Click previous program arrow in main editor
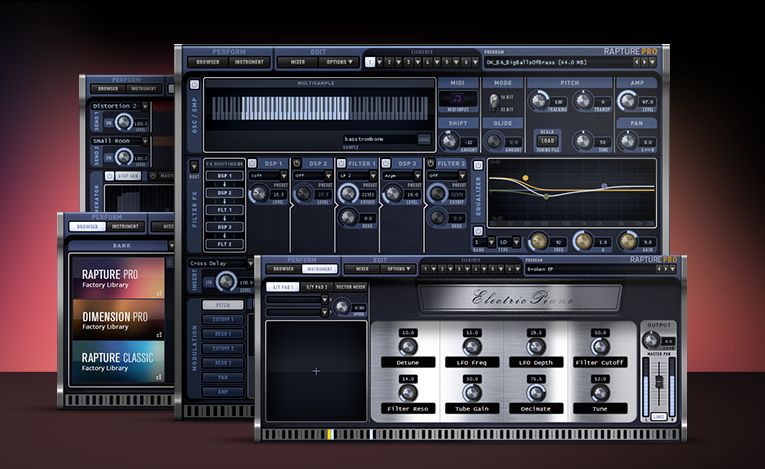 click(636, 62)
